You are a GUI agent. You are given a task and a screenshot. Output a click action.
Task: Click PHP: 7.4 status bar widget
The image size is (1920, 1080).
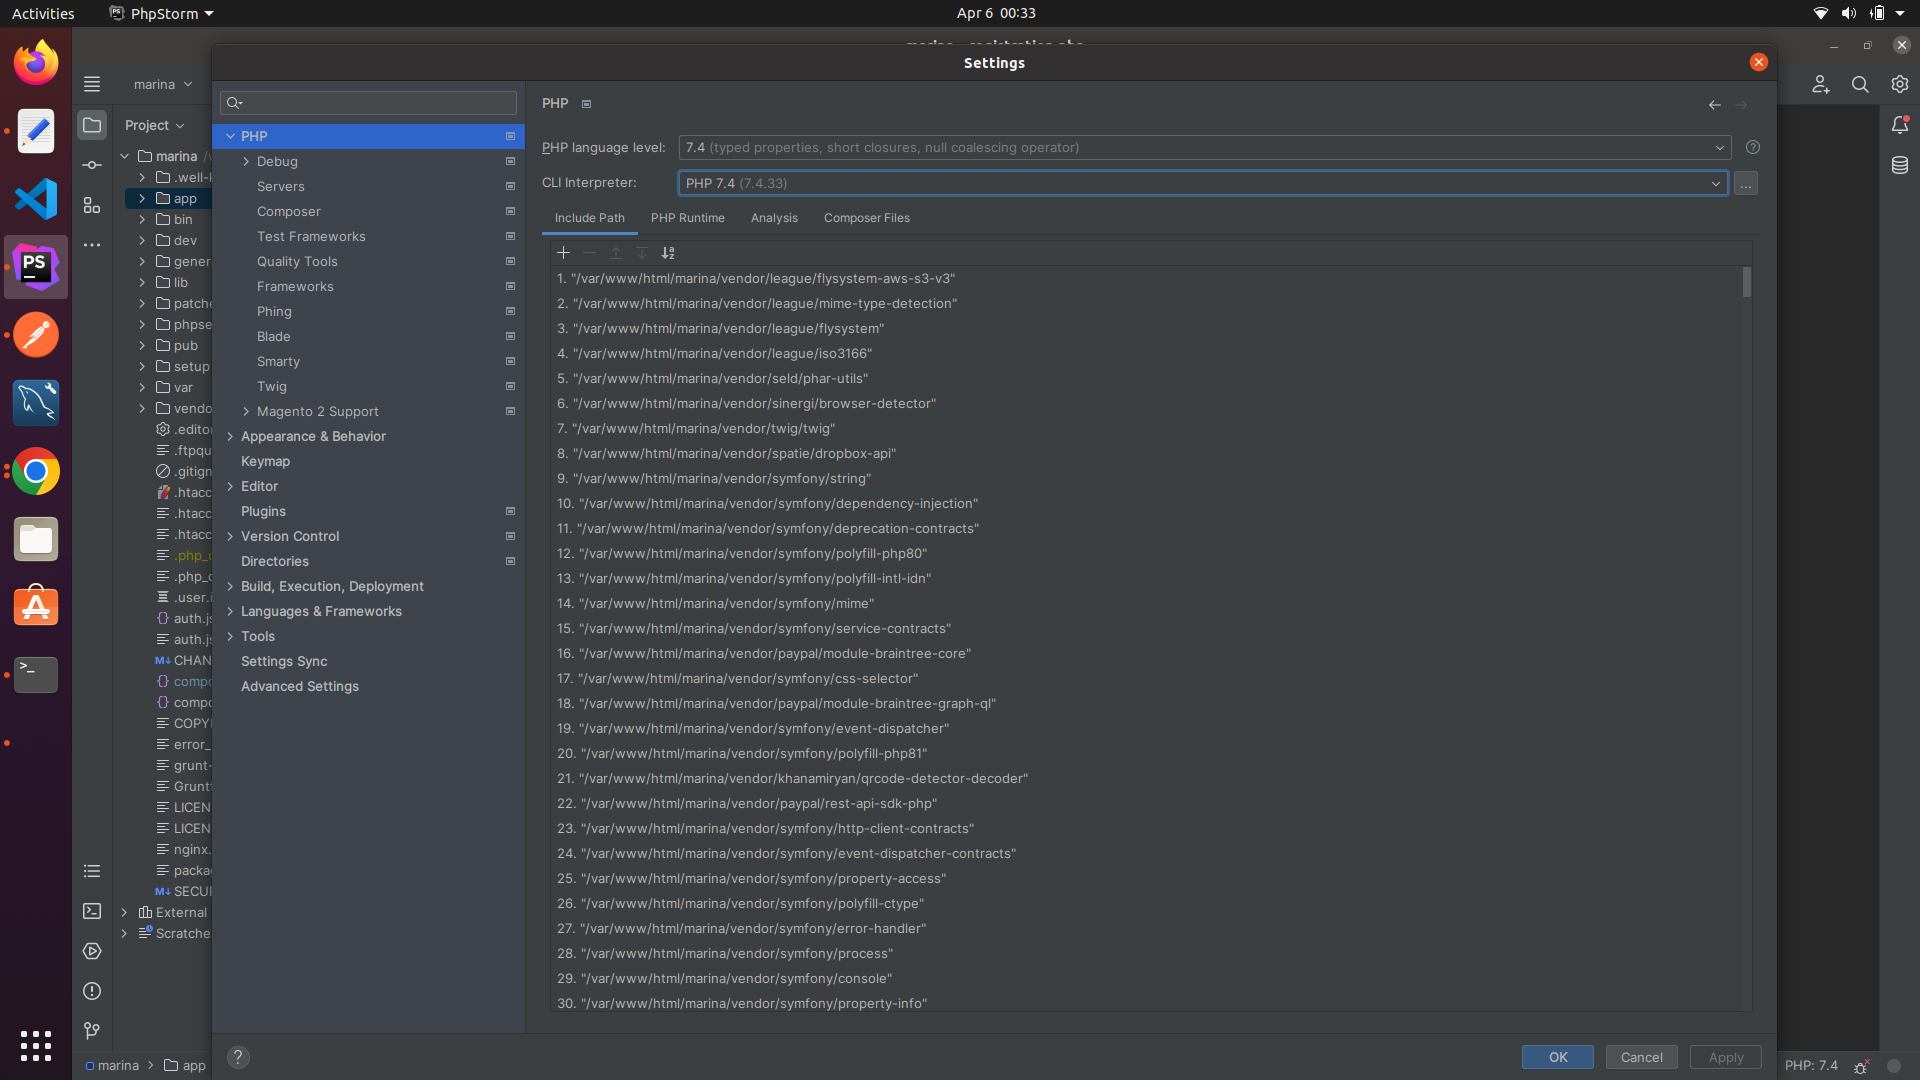[x=1811, y=1066]
